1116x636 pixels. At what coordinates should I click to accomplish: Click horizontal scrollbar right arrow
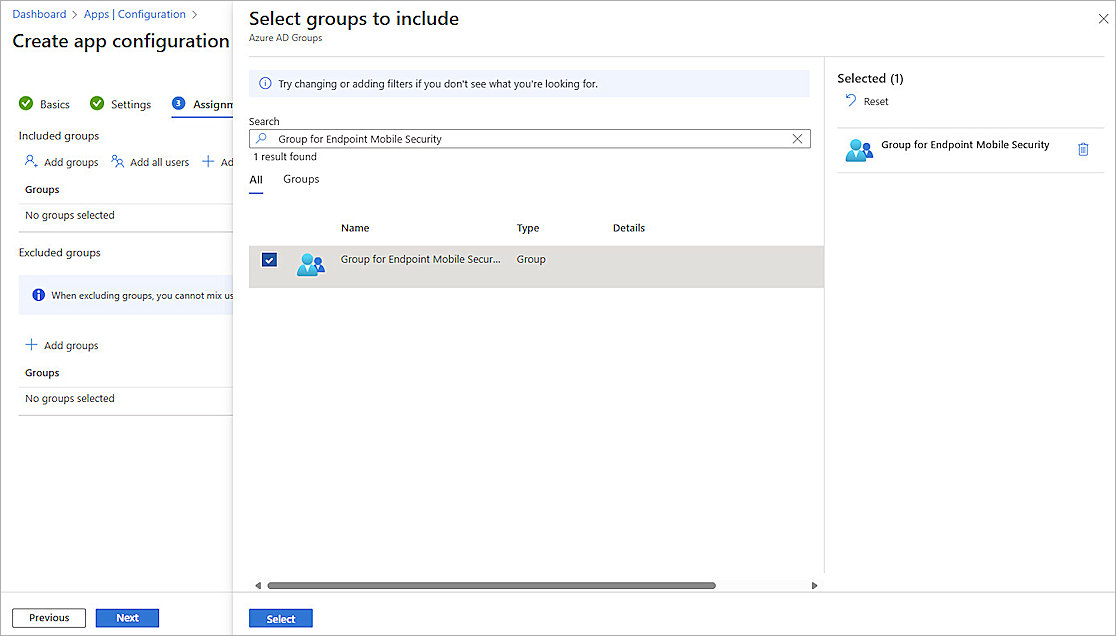pos(814,585)
